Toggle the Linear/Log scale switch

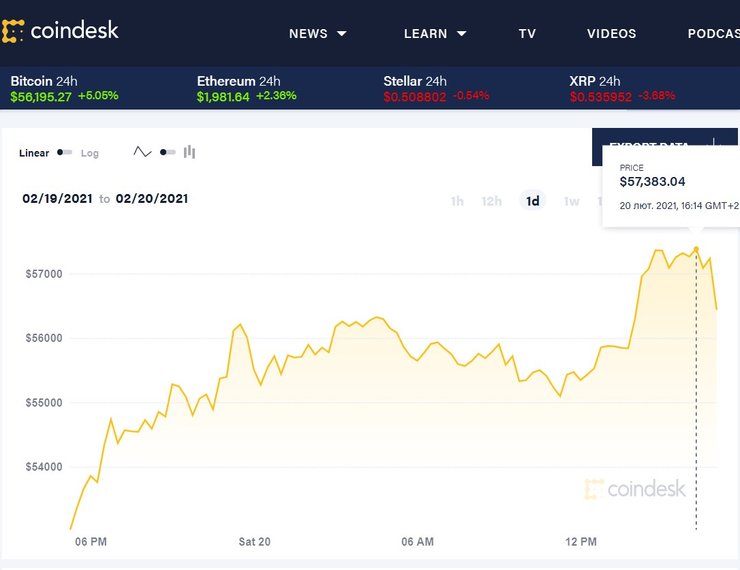coord(65,153)
